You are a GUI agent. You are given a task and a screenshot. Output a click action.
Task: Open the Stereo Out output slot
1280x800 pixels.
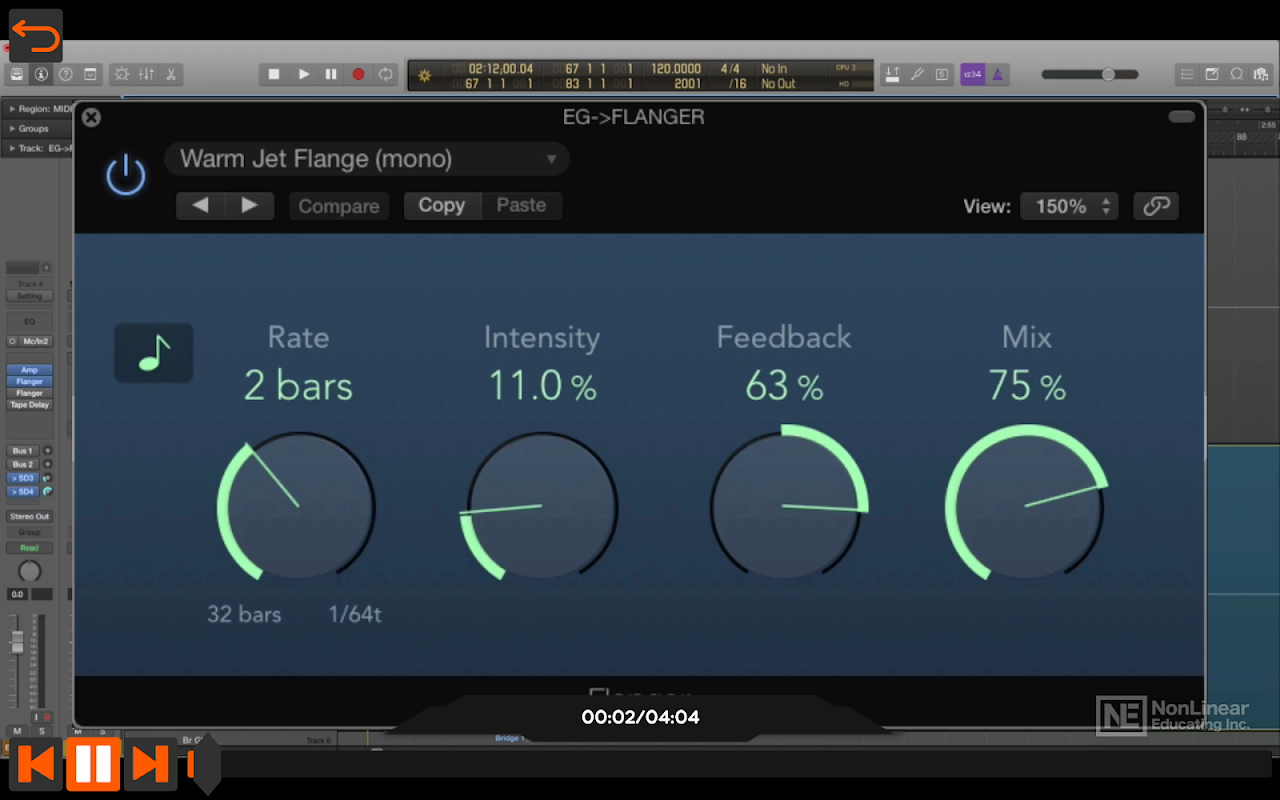click(x=29, y=516)
